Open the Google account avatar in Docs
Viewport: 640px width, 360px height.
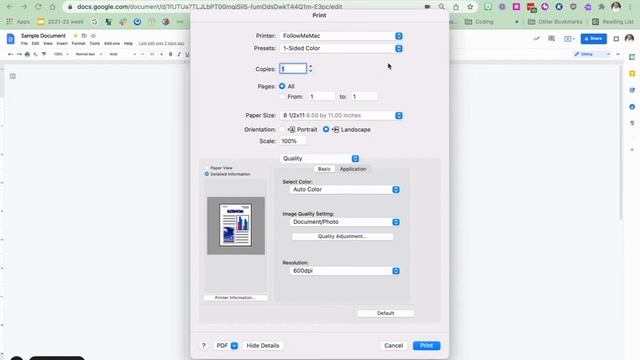point(629,39)
